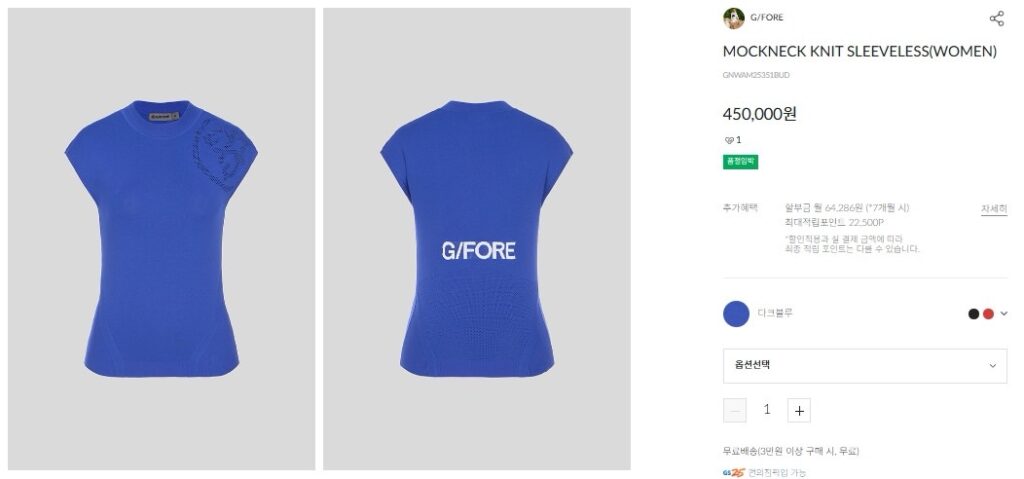Click the MOCKNECK KNIT SLEEVELESS product title

[x=859, y=52]
